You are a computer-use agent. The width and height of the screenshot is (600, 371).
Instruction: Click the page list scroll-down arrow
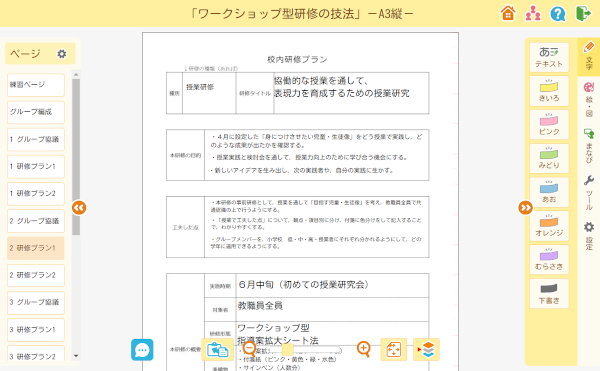(76, 356)
